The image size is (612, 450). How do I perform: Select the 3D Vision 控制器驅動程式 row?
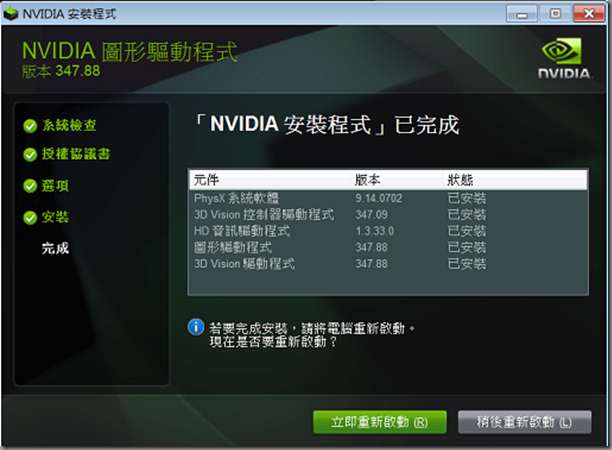[388, 215]
